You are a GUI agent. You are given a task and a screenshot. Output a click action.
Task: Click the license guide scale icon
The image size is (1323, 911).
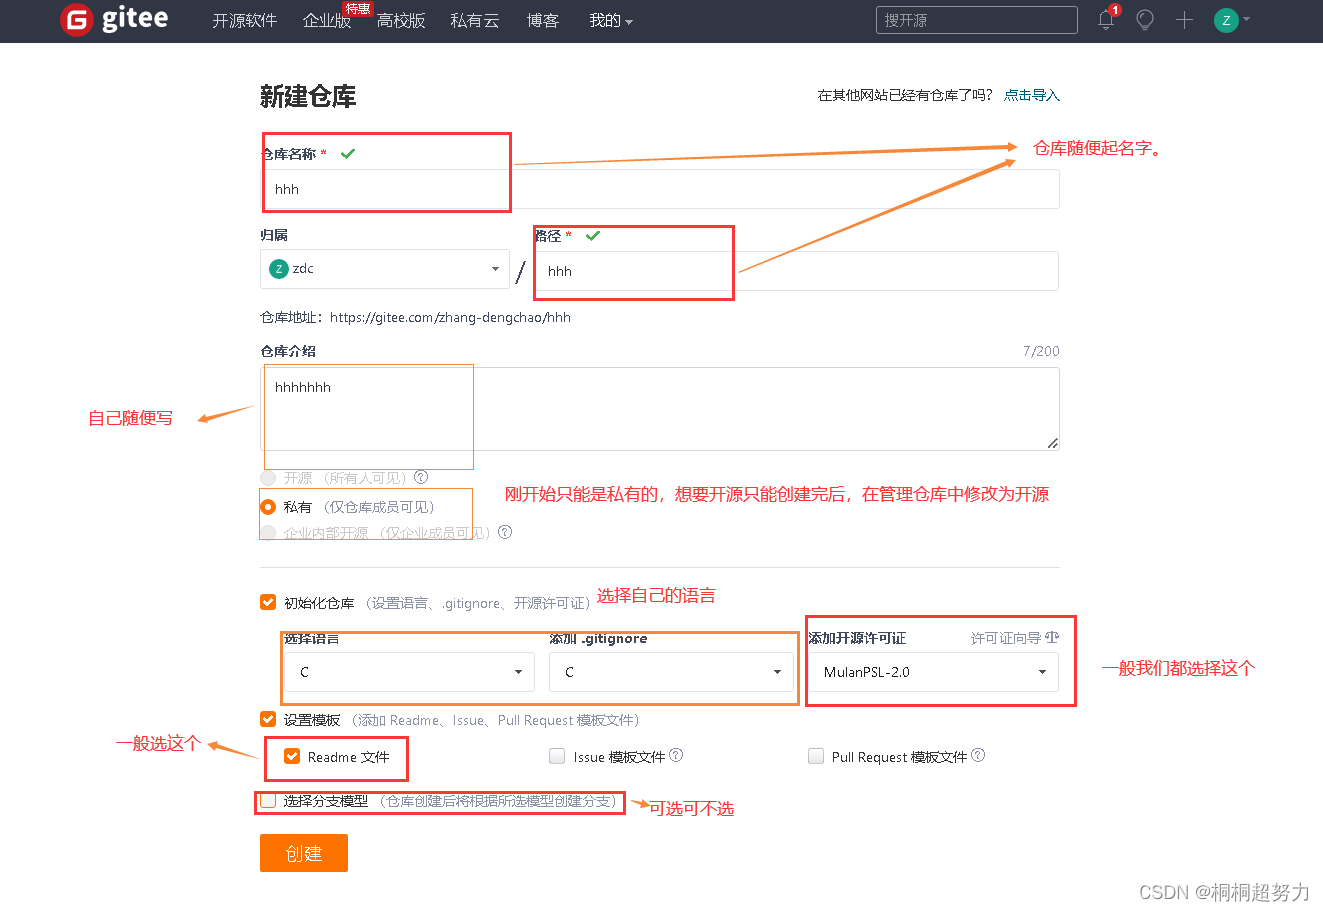1052,637
